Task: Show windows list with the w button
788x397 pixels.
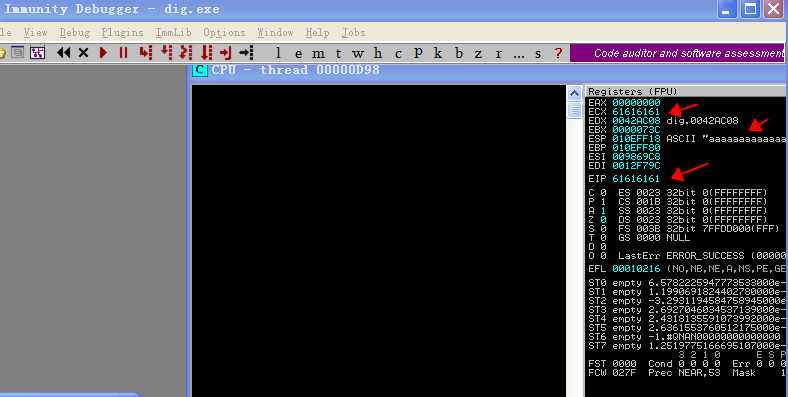Action: click(357, 53)
